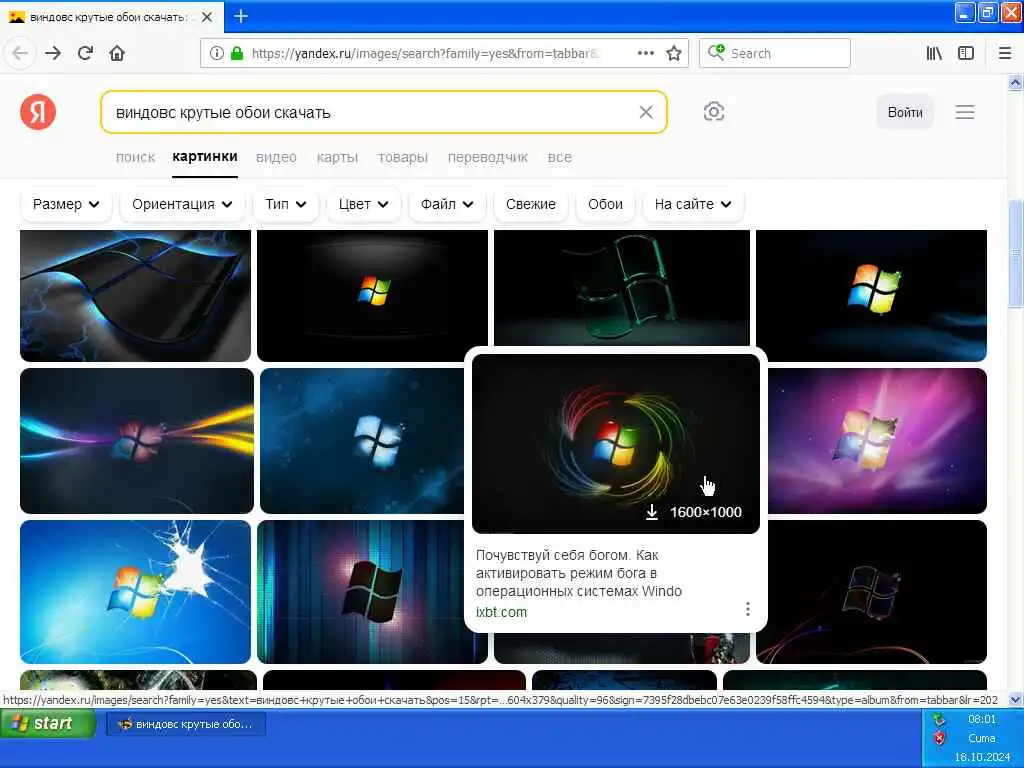Expand the Тип filter dropdown
The image size is (1024, 768).
(285, 204)
